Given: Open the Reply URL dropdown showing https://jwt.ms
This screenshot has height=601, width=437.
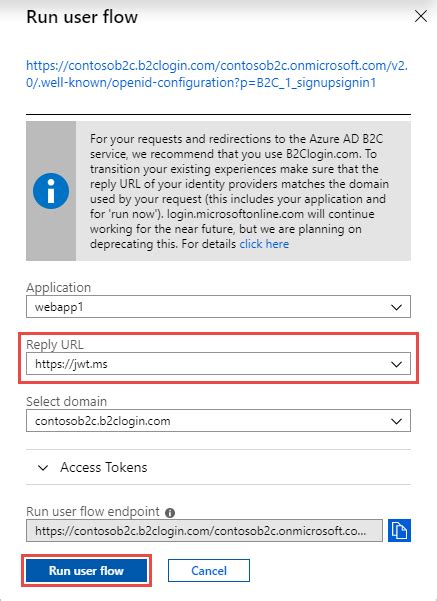Looking at the screenshot, I should tap(218, 364).
